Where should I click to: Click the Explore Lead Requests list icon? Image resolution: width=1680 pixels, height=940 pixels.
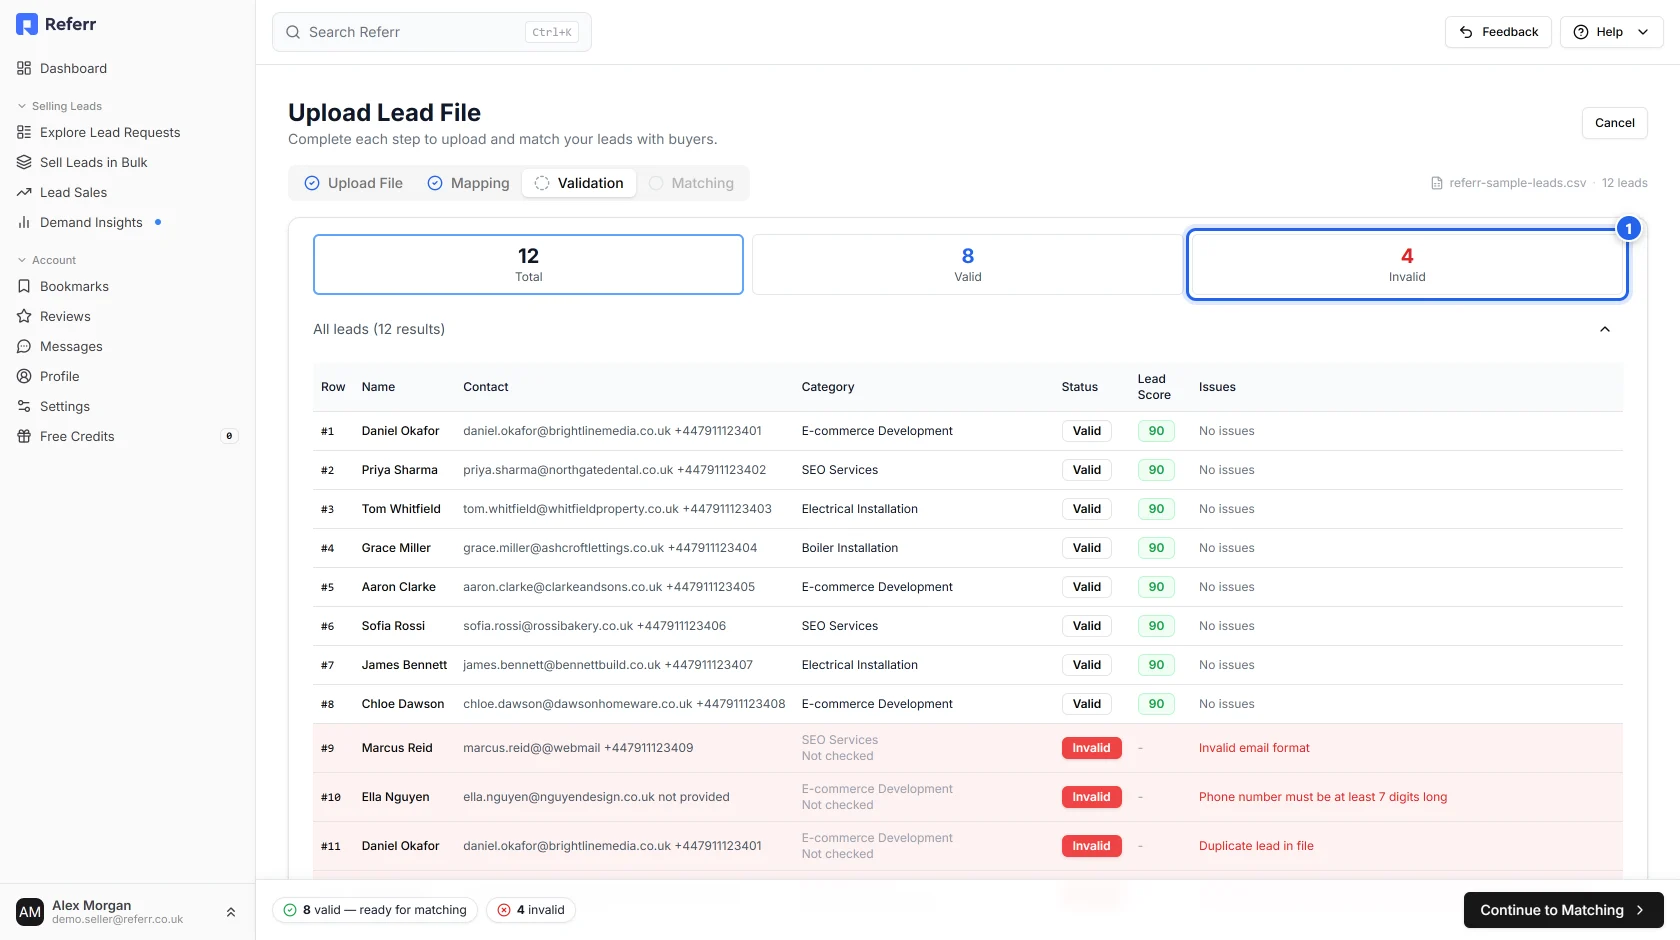pos(24,132)
